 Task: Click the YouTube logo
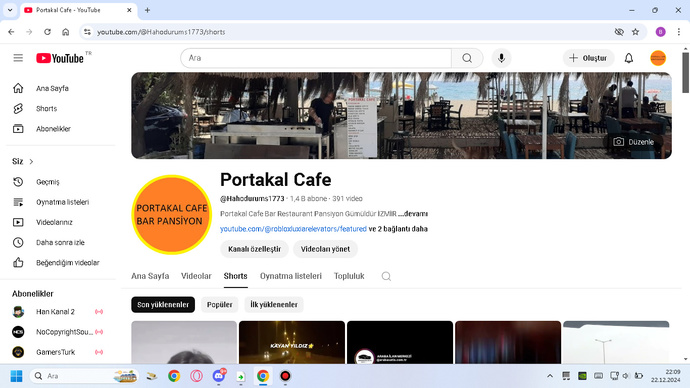pyautogui.click(x=60, y=58)
